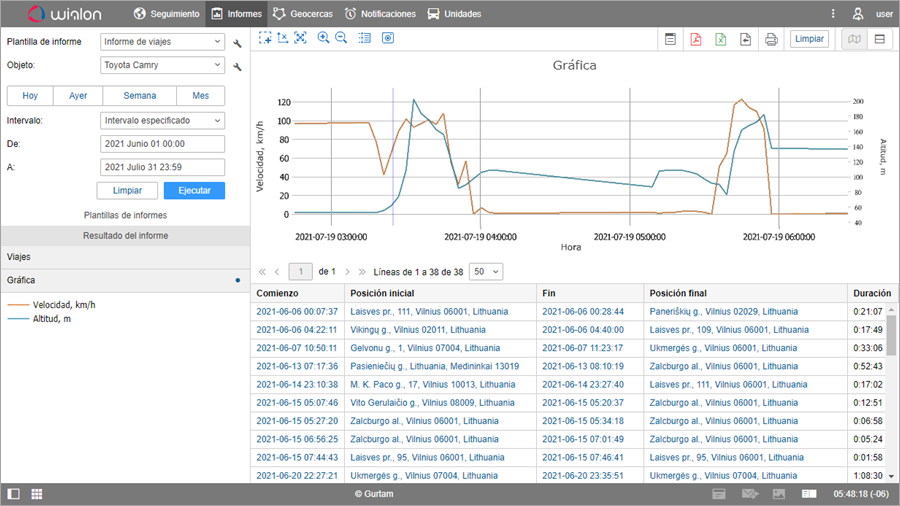This screenshot has width=900, height=506.
Task: Open the apps grid icon in bottom bar
Action: (37, 494)
